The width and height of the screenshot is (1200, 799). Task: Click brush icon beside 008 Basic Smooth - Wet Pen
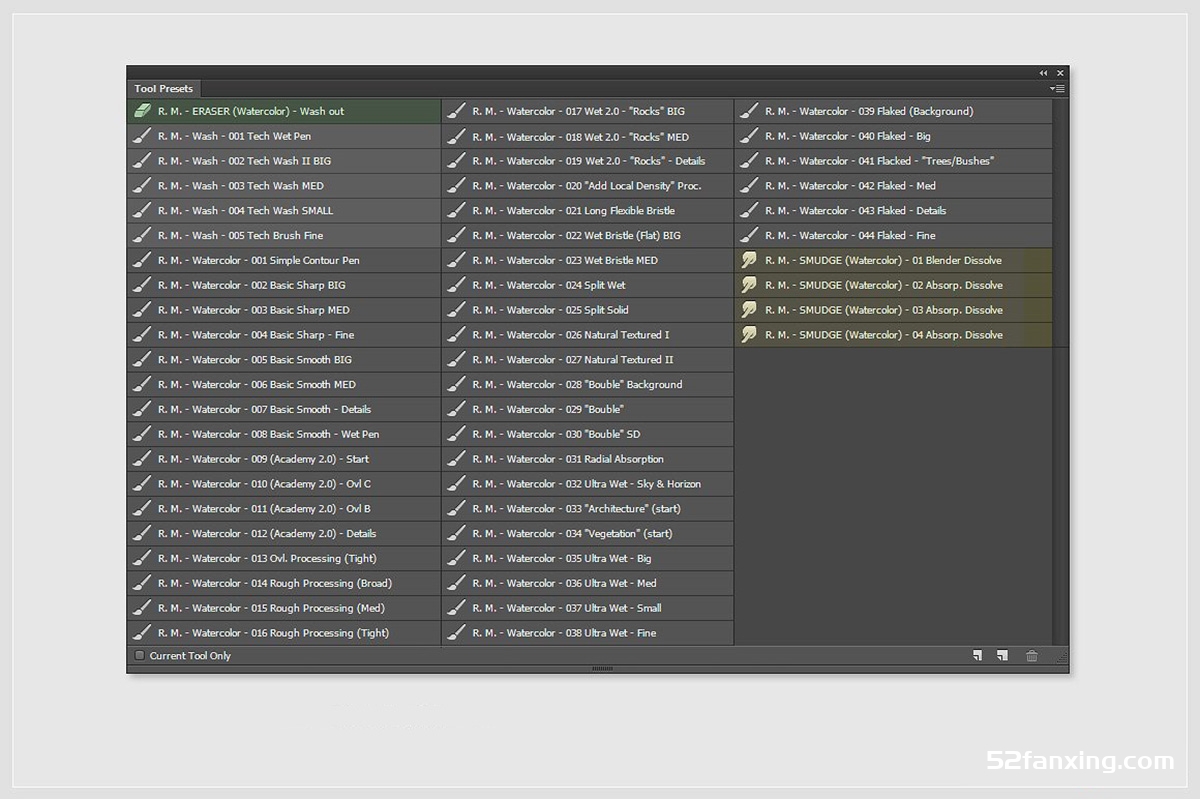[142, 434]
